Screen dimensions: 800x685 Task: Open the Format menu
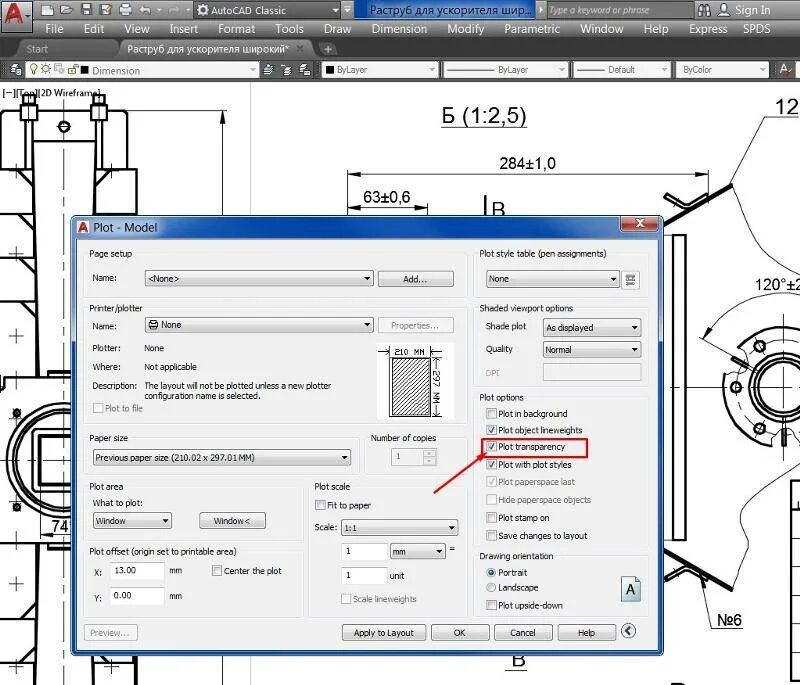click(x=236, y=29)
